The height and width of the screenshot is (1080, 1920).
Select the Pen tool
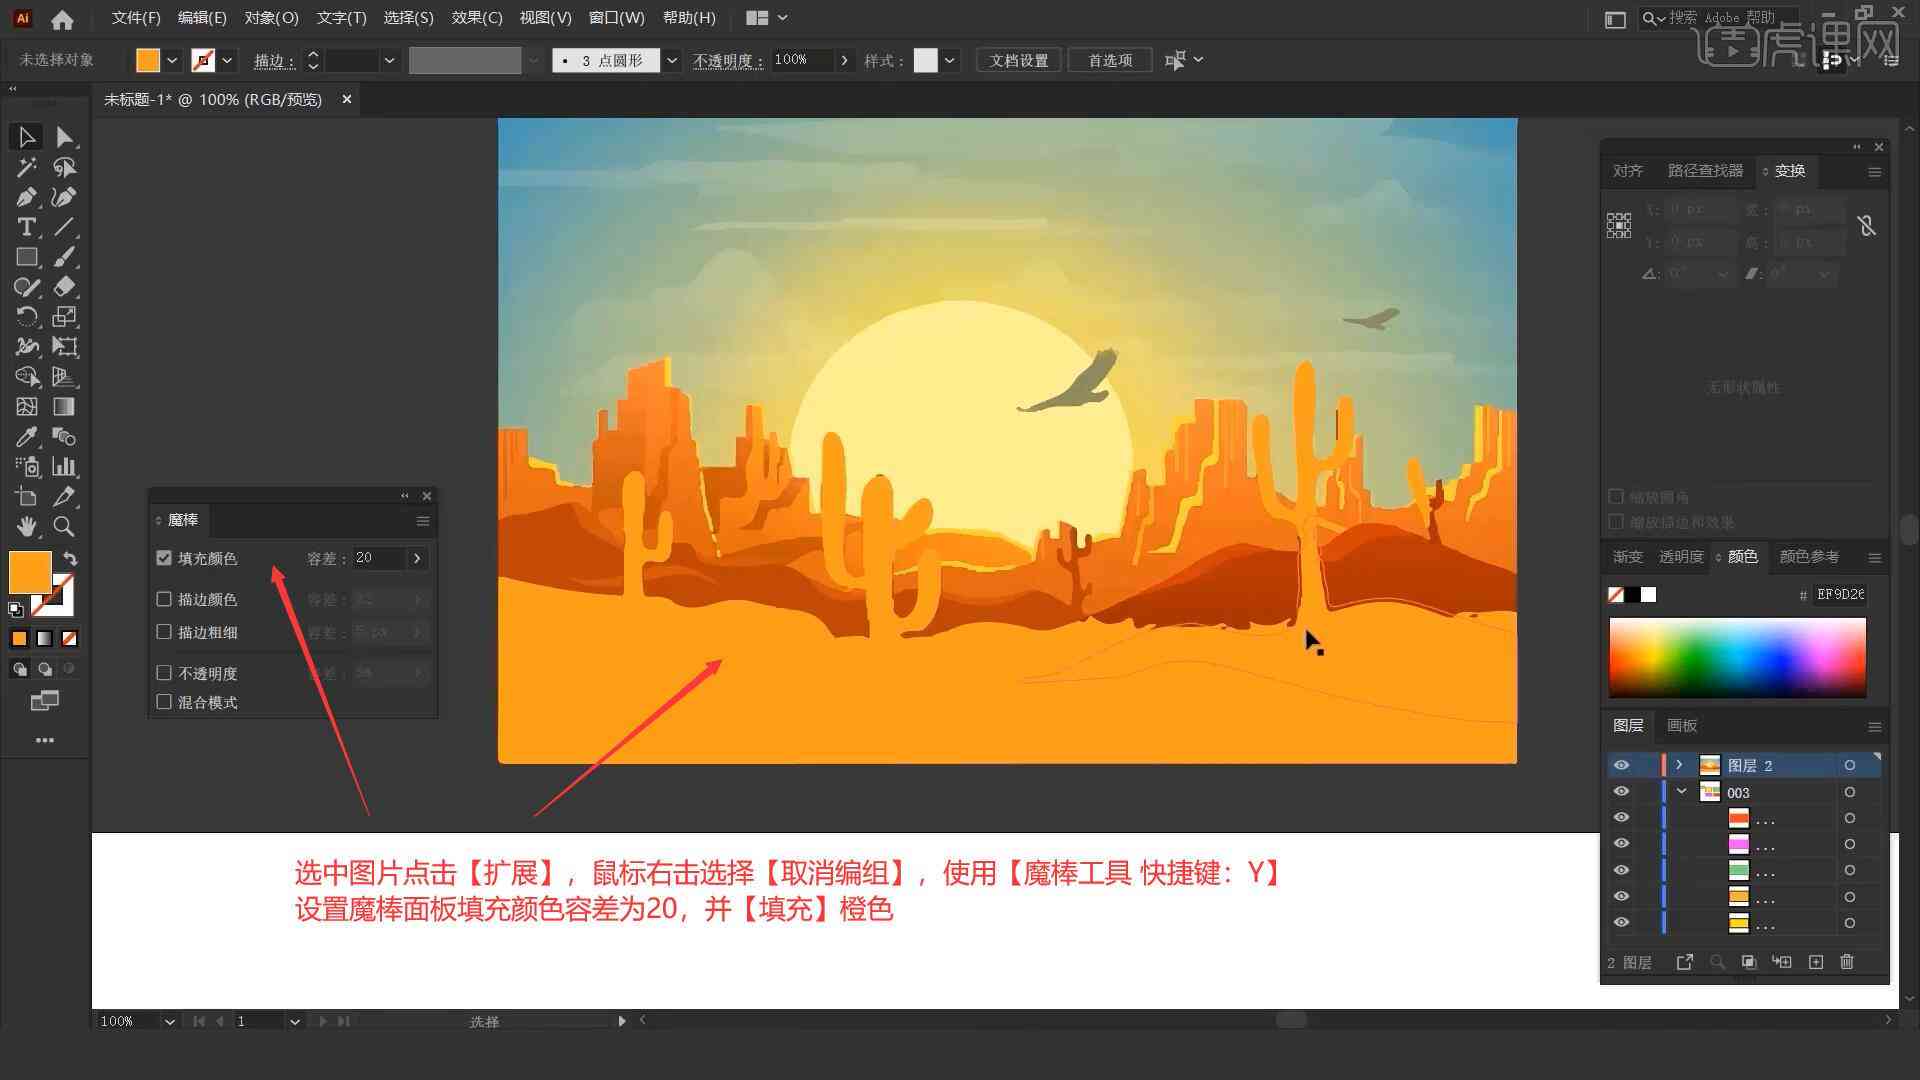click(x=24, y=196)
